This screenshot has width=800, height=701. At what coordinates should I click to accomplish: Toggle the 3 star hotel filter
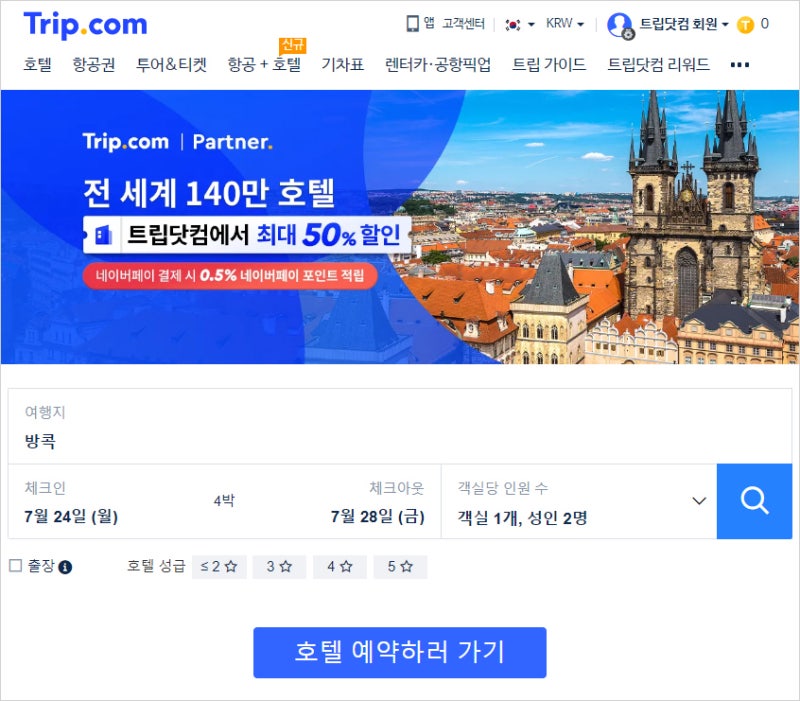point(279,567)
